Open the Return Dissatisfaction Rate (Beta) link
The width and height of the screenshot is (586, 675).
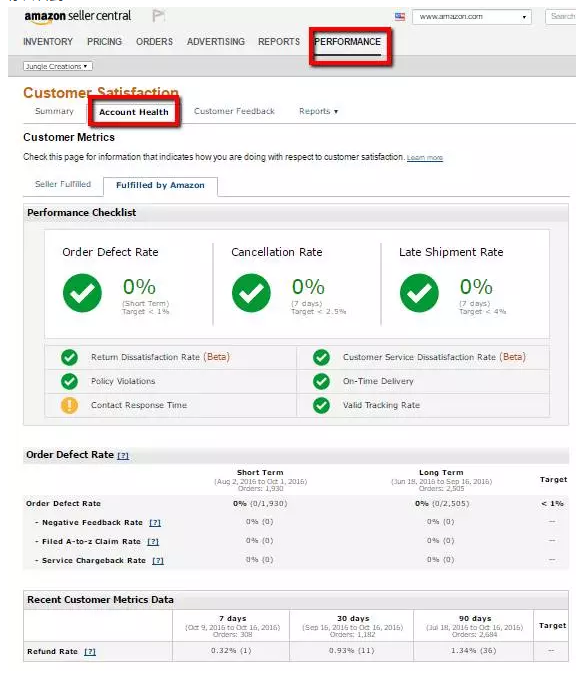tap(160, 357)
